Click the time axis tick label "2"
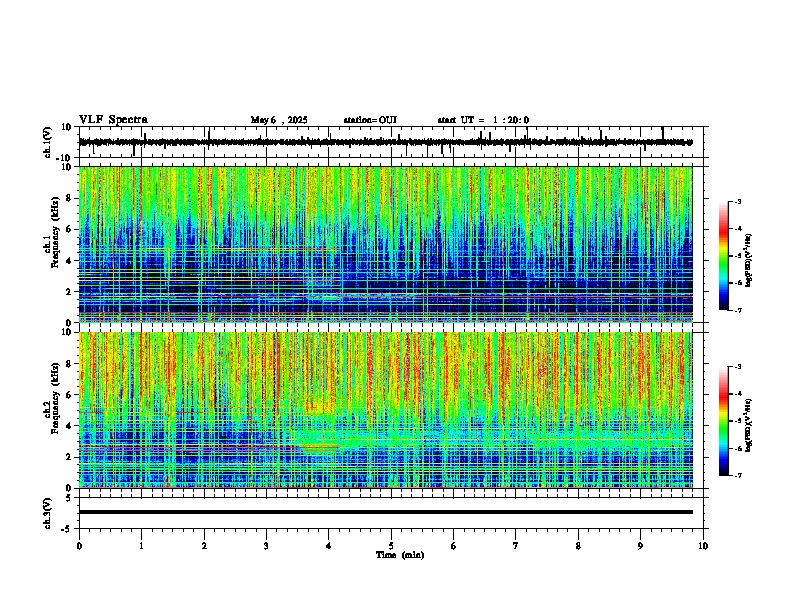The height and width of the screenshot is (612, 792). (204, 546)
